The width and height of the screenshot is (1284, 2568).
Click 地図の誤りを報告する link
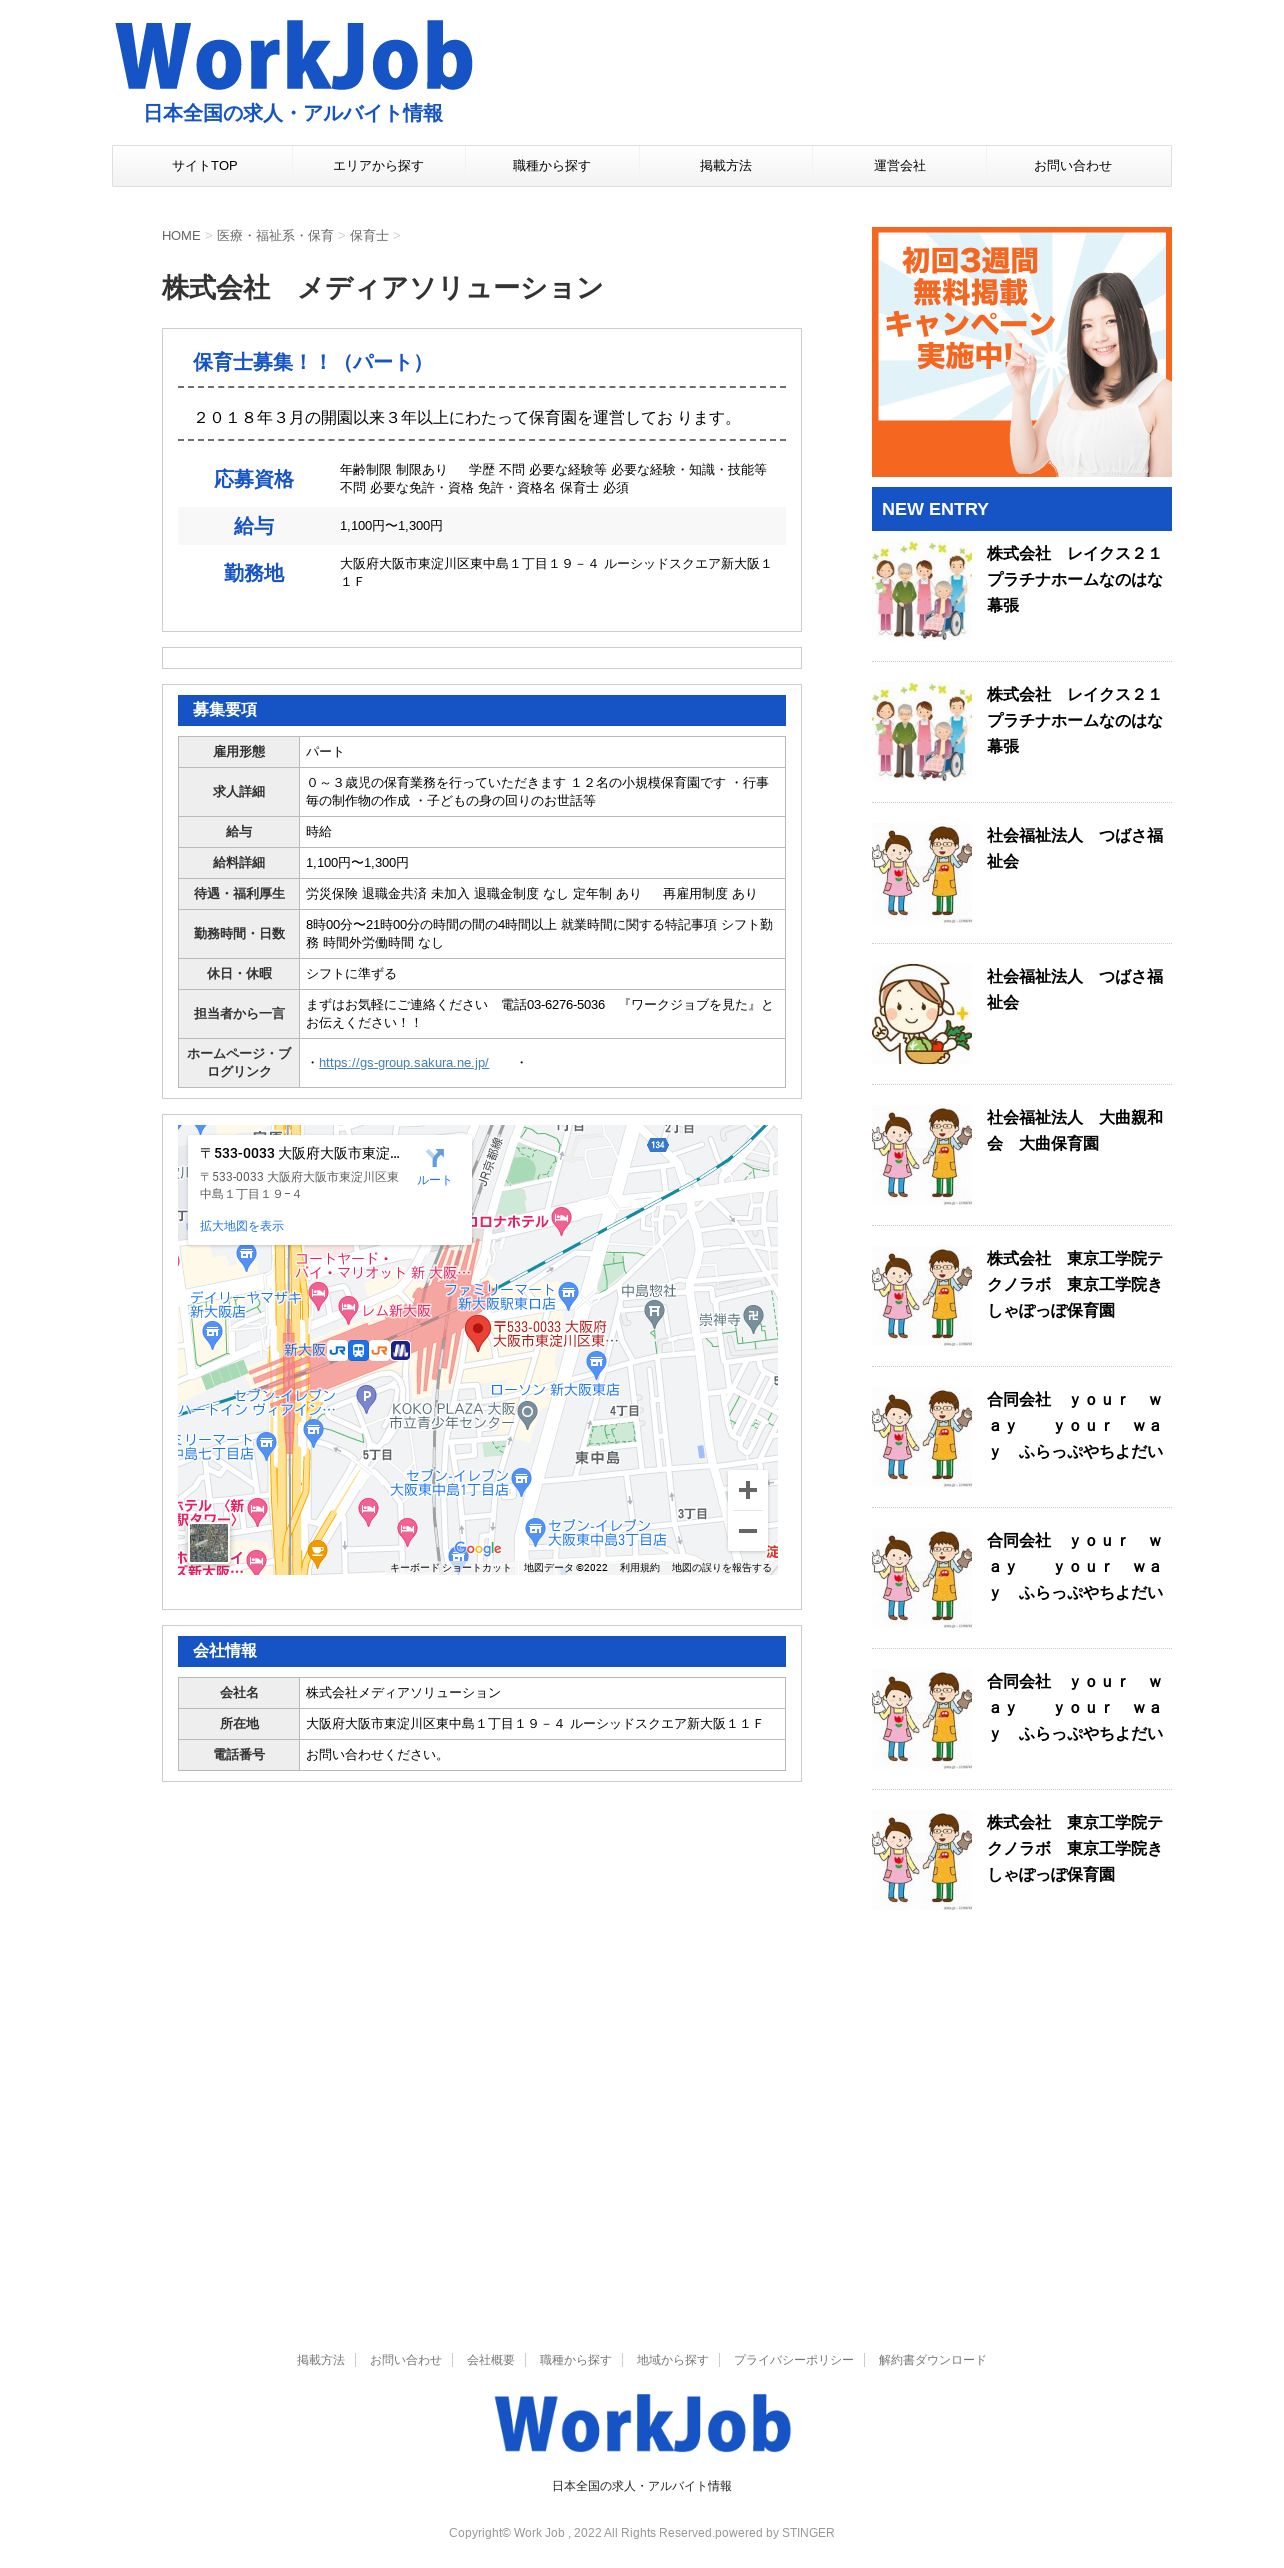pos(722,1568)
